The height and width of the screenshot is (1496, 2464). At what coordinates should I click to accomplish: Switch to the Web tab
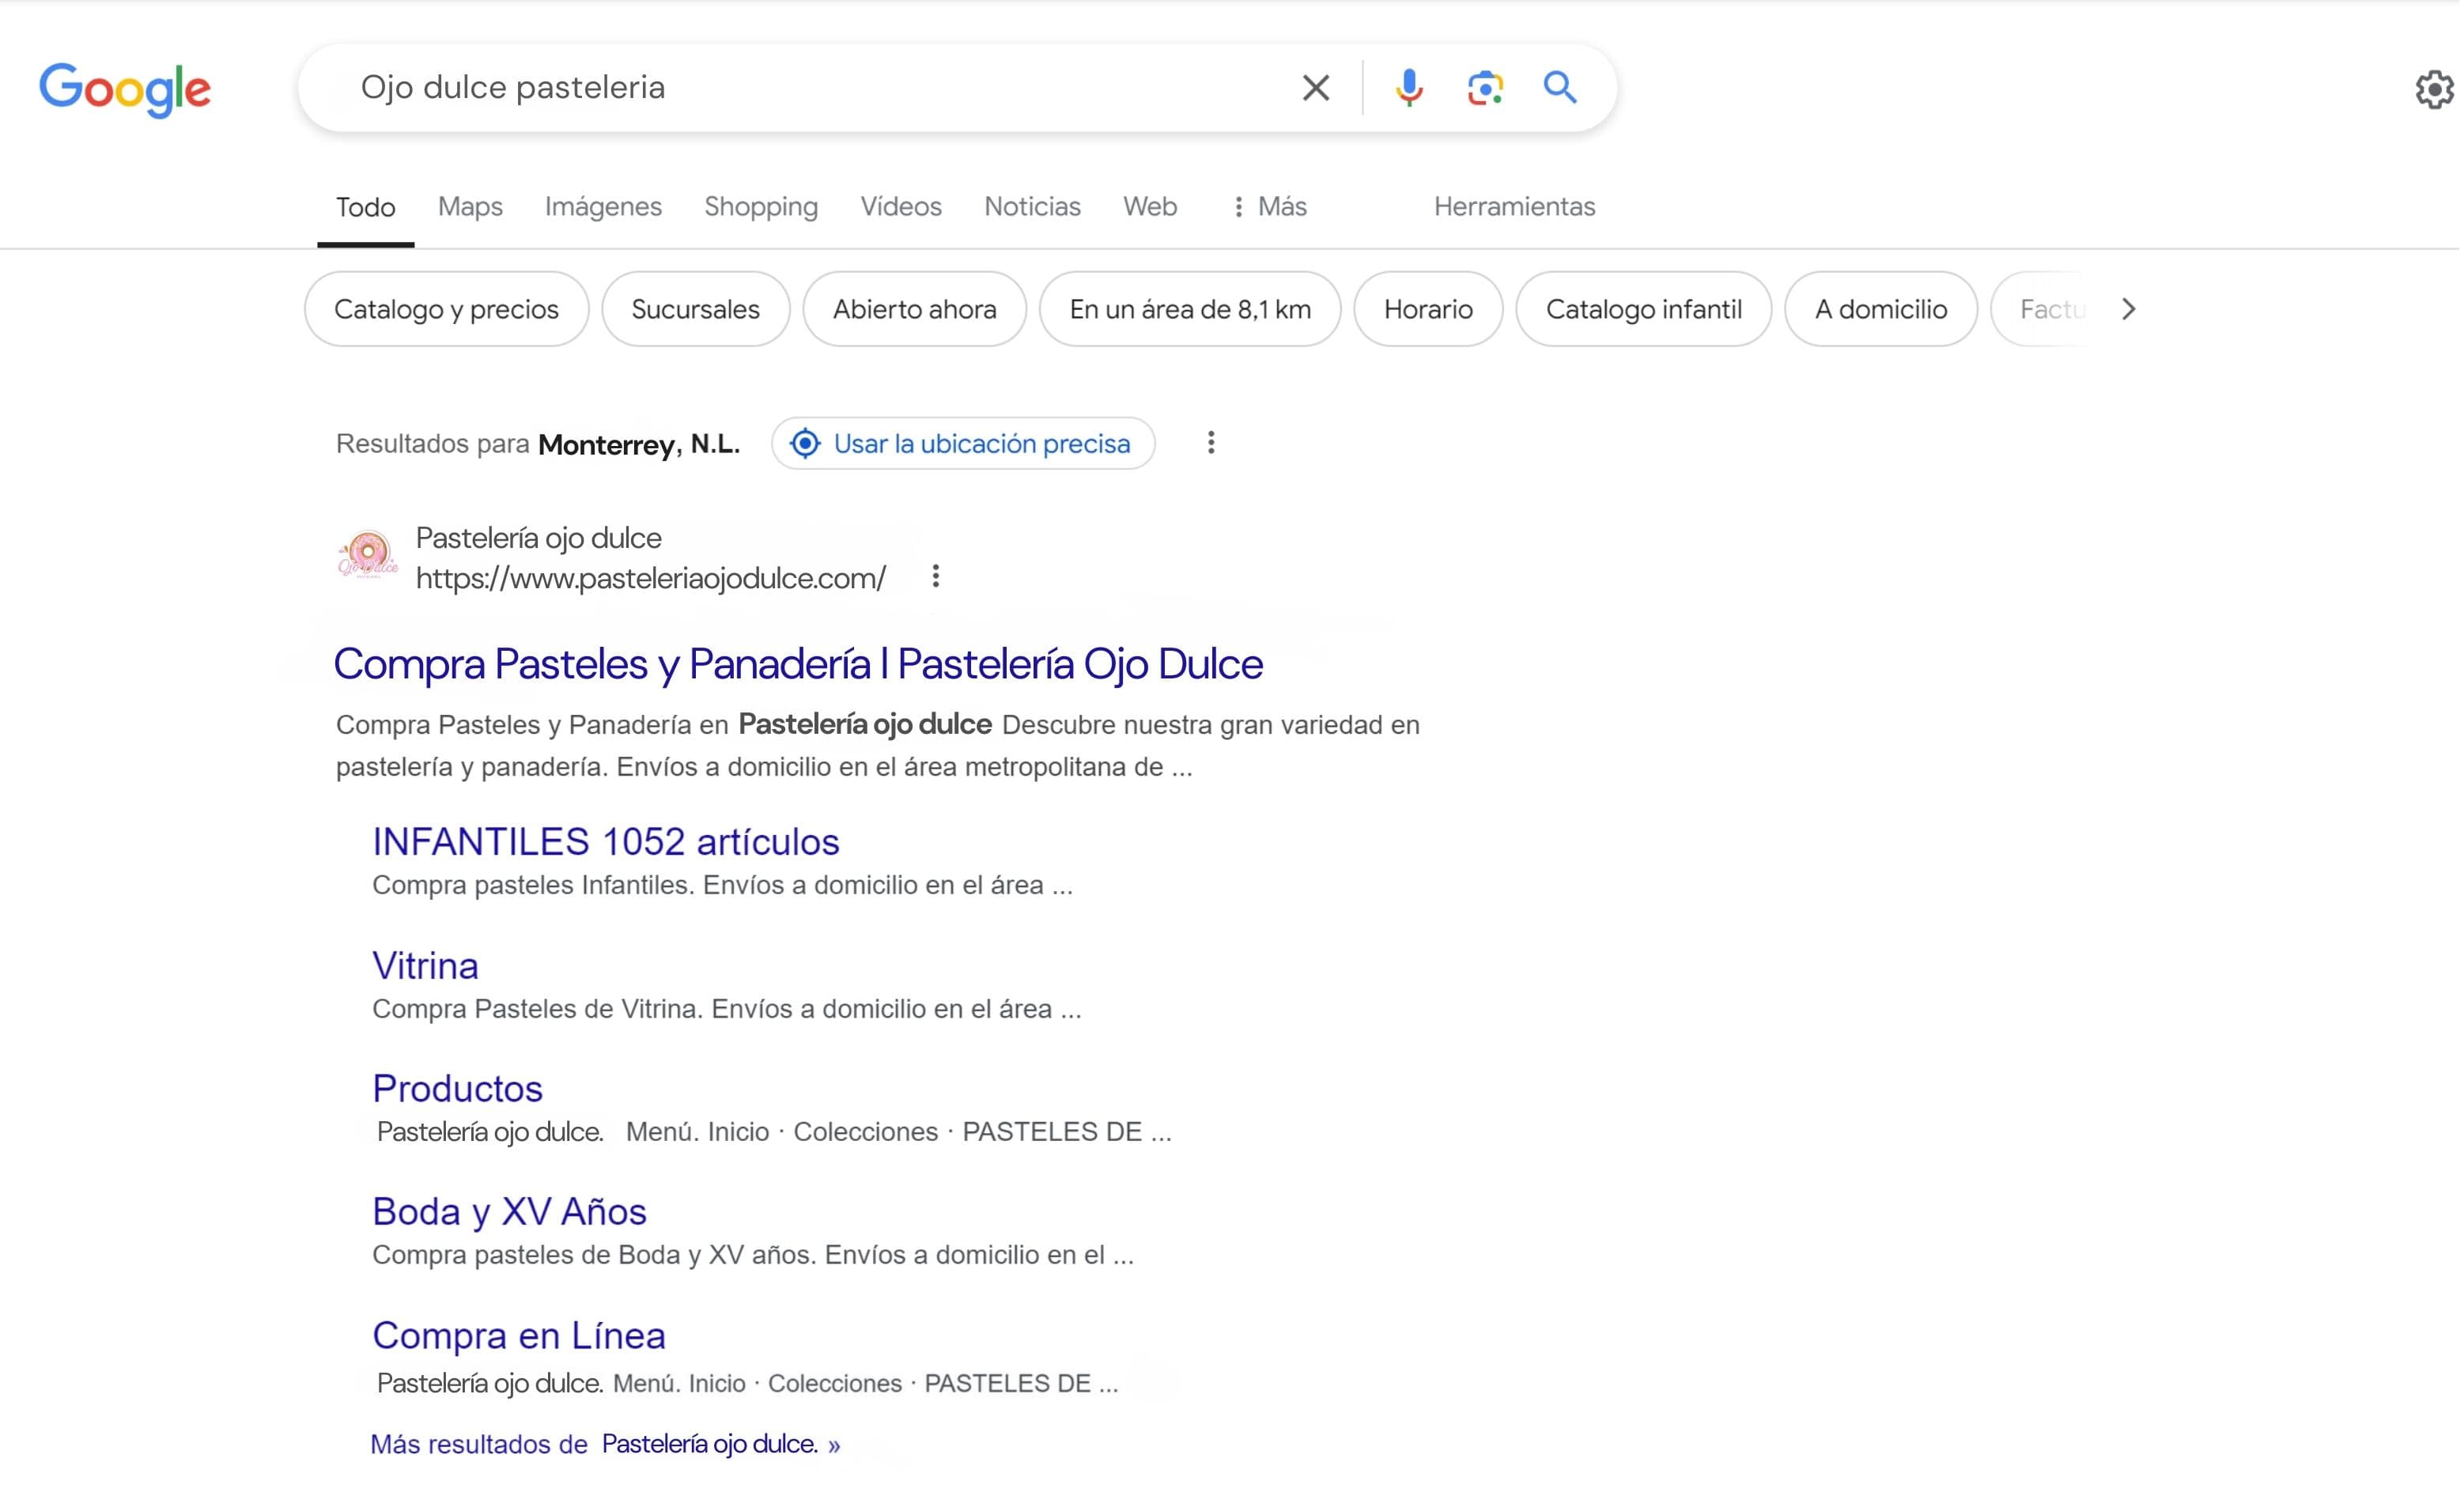(1151, 207)
